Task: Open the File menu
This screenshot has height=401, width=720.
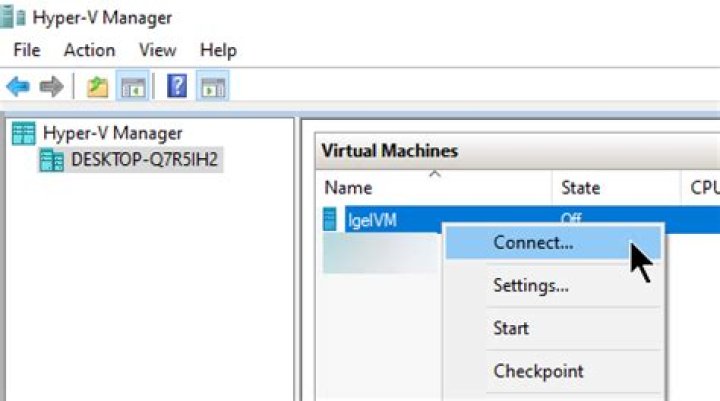Action: tap(27, 50)
